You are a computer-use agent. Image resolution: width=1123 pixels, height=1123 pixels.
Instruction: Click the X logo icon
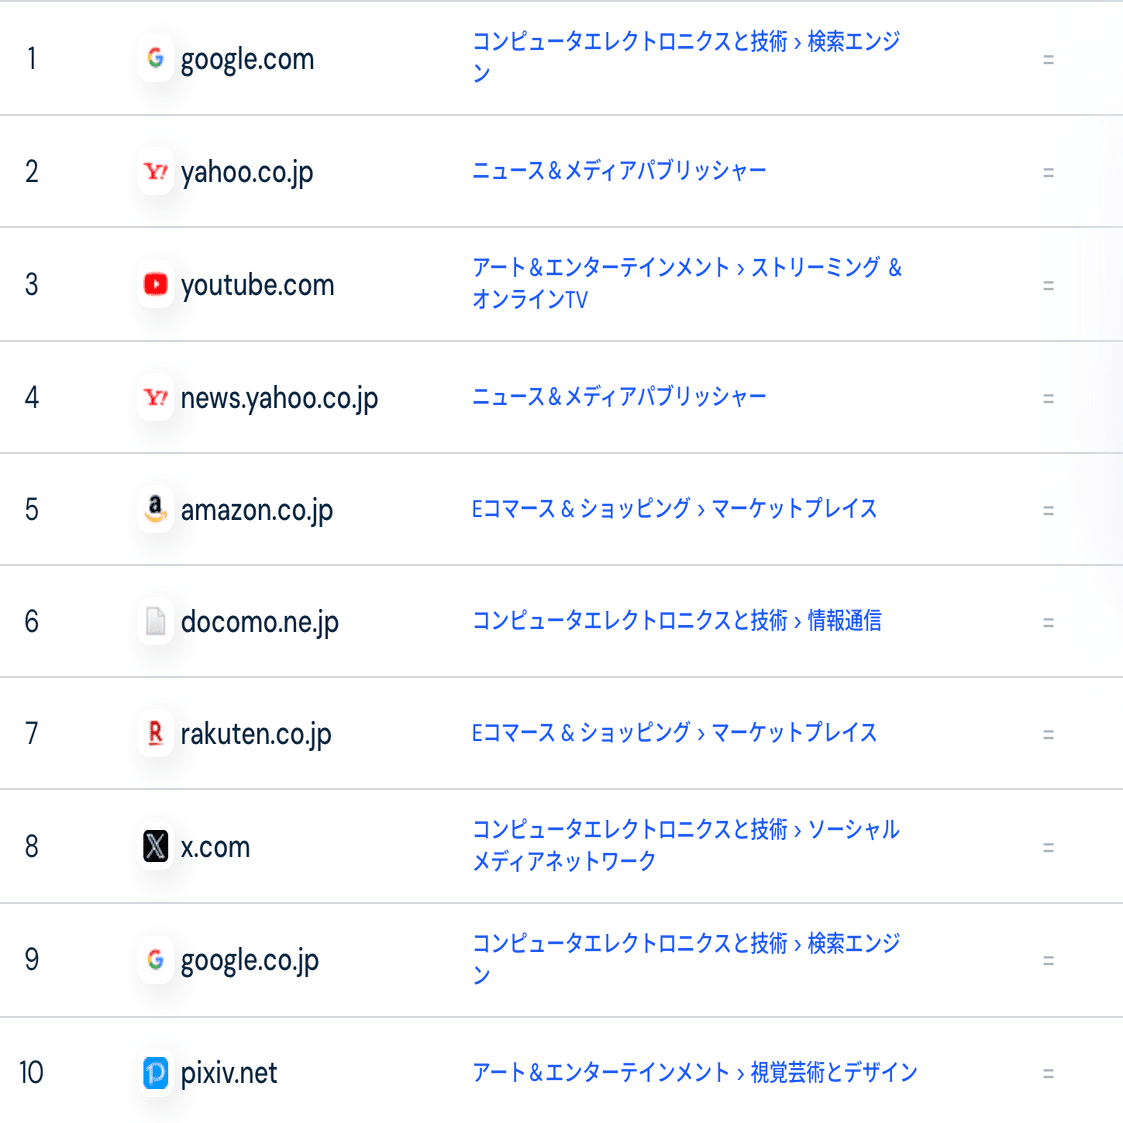pos(155,847)
